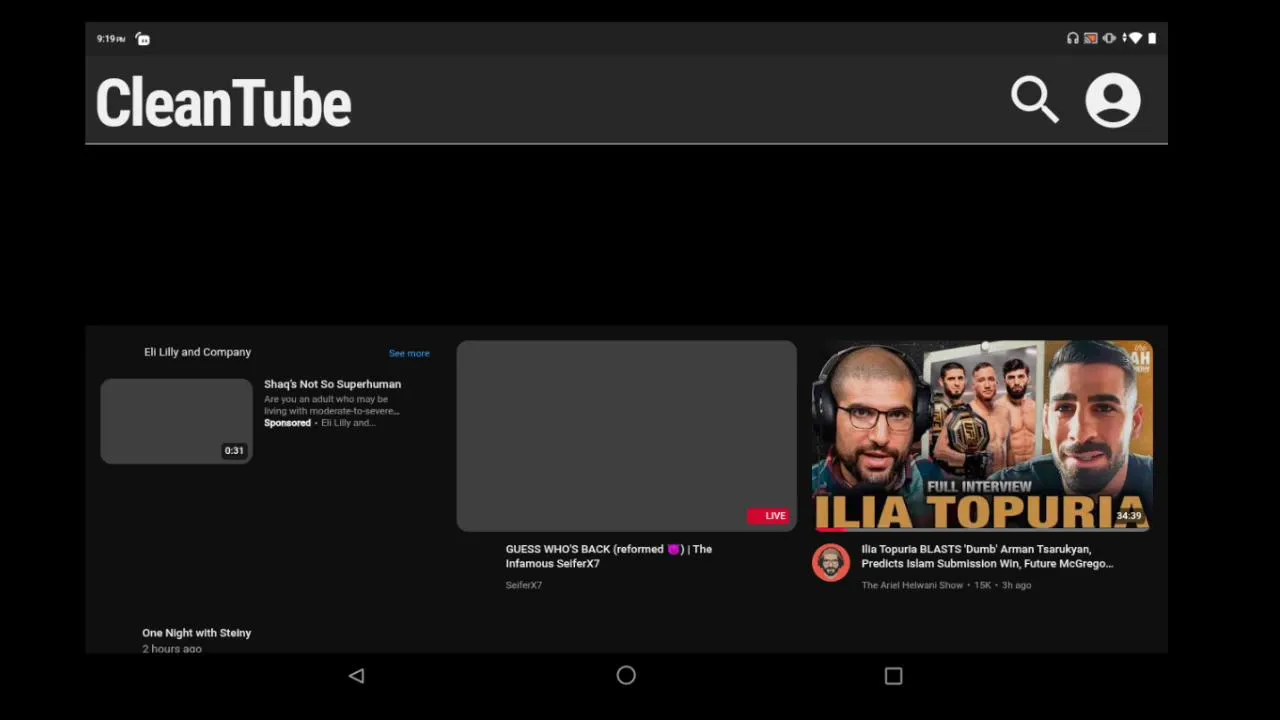The image size is (1280, 720).
Task: Click the 9:19 PM clock
Action: [111, 39]
